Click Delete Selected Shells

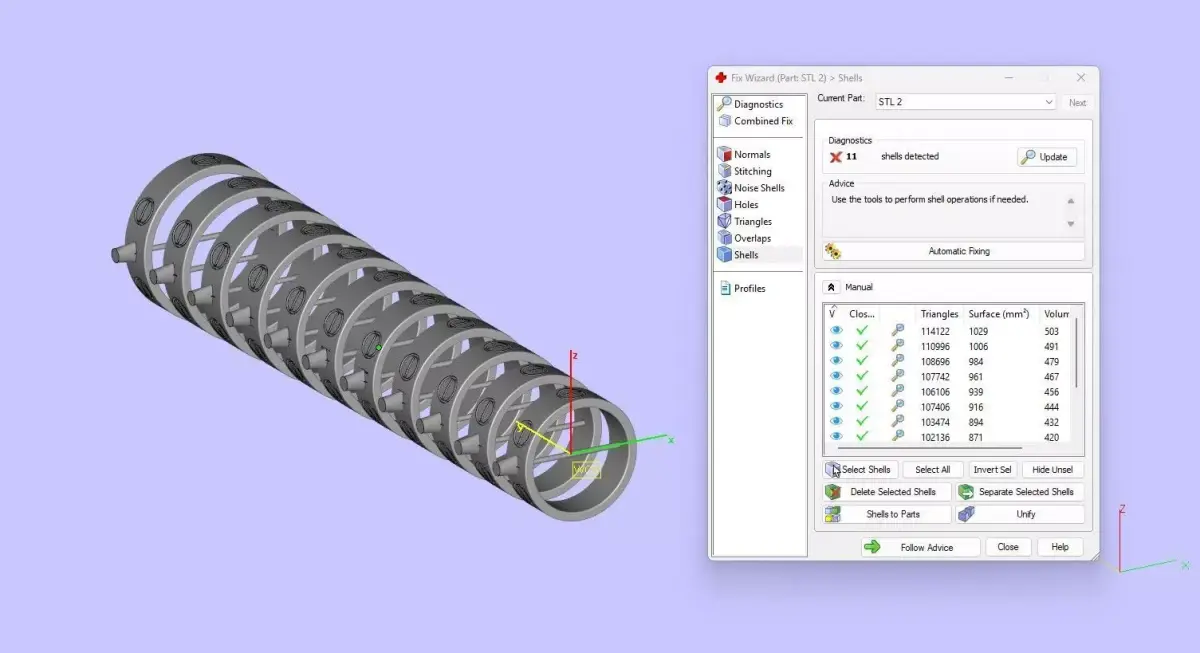[x=887, y=492]
